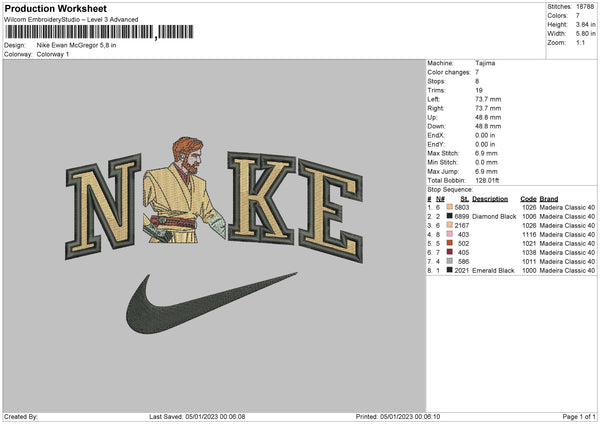Click the 'Up:' label

(x=432, y=117)
